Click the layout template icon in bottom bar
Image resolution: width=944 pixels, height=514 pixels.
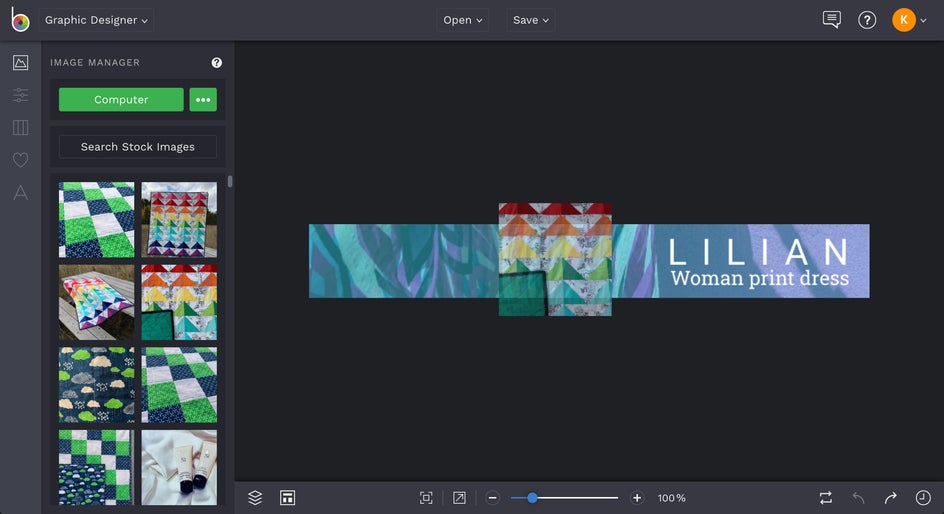287,498
